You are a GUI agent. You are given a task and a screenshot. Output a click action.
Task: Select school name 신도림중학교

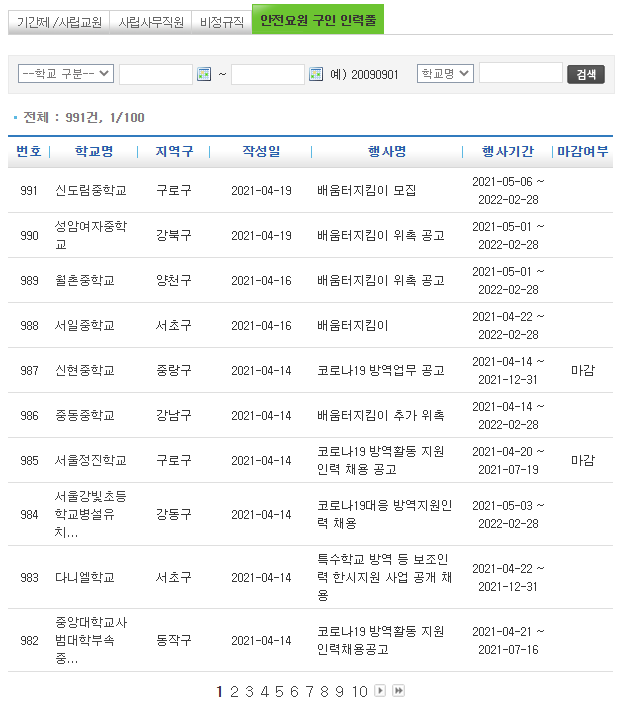click(x=91, y=191)
